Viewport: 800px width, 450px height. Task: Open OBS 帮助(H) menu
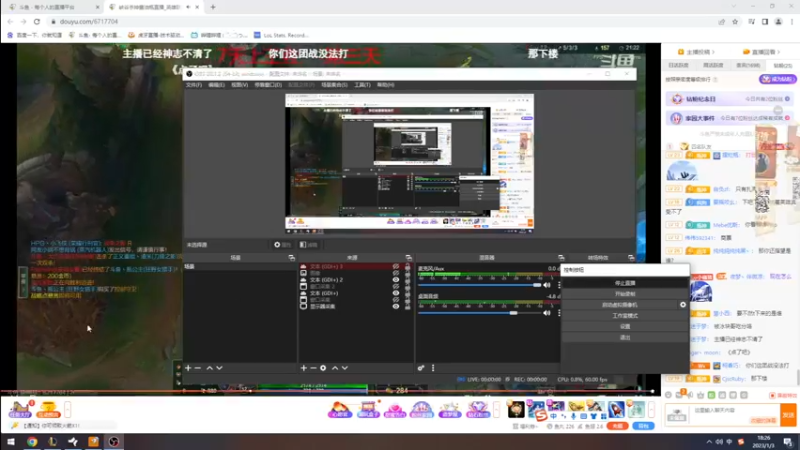coord(386,85)
